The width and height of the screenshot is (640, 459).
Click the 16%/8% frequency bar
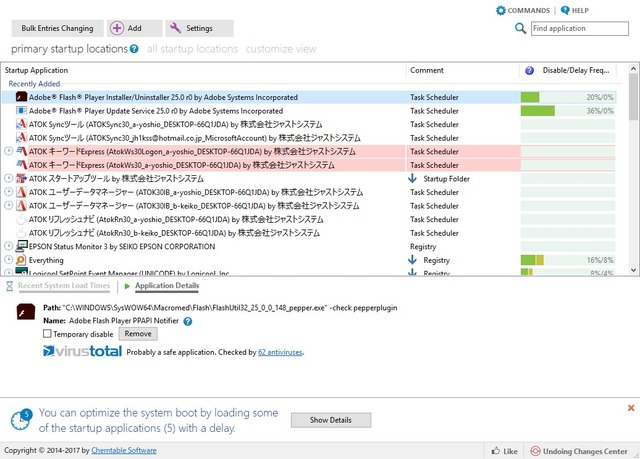[568, 260]
